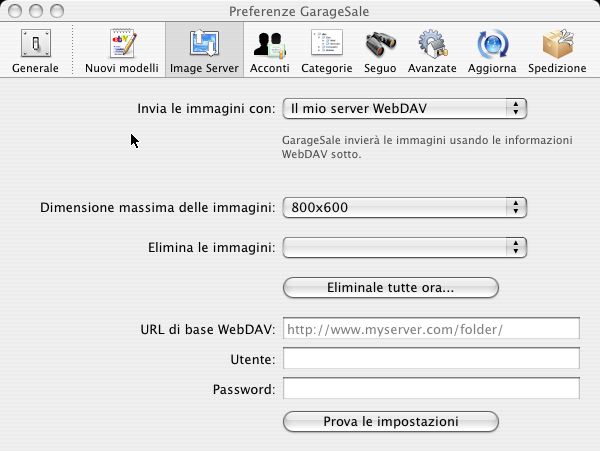The height and width of the screenshot is (451, 600).
Task: Open the Categorie preferences pane
Action: click(326, 51)
